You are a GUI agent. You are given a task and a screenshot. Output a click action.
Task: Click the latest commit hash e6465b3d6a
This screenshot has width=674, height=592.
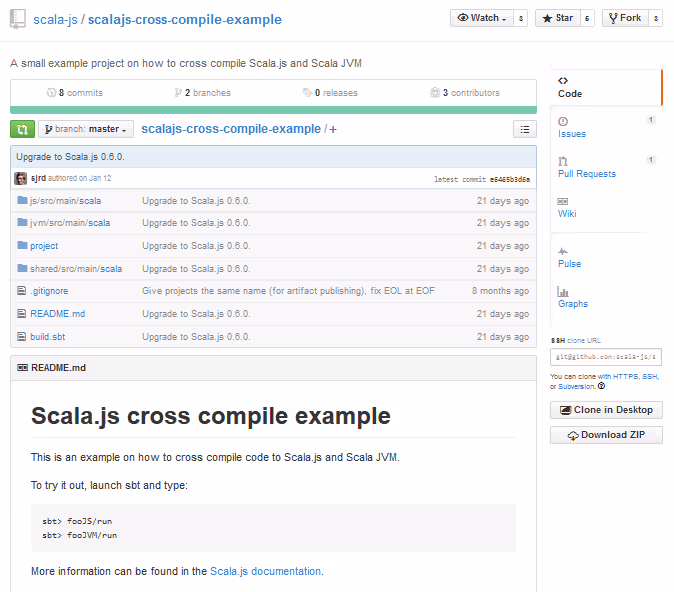[x=510, y=179]
